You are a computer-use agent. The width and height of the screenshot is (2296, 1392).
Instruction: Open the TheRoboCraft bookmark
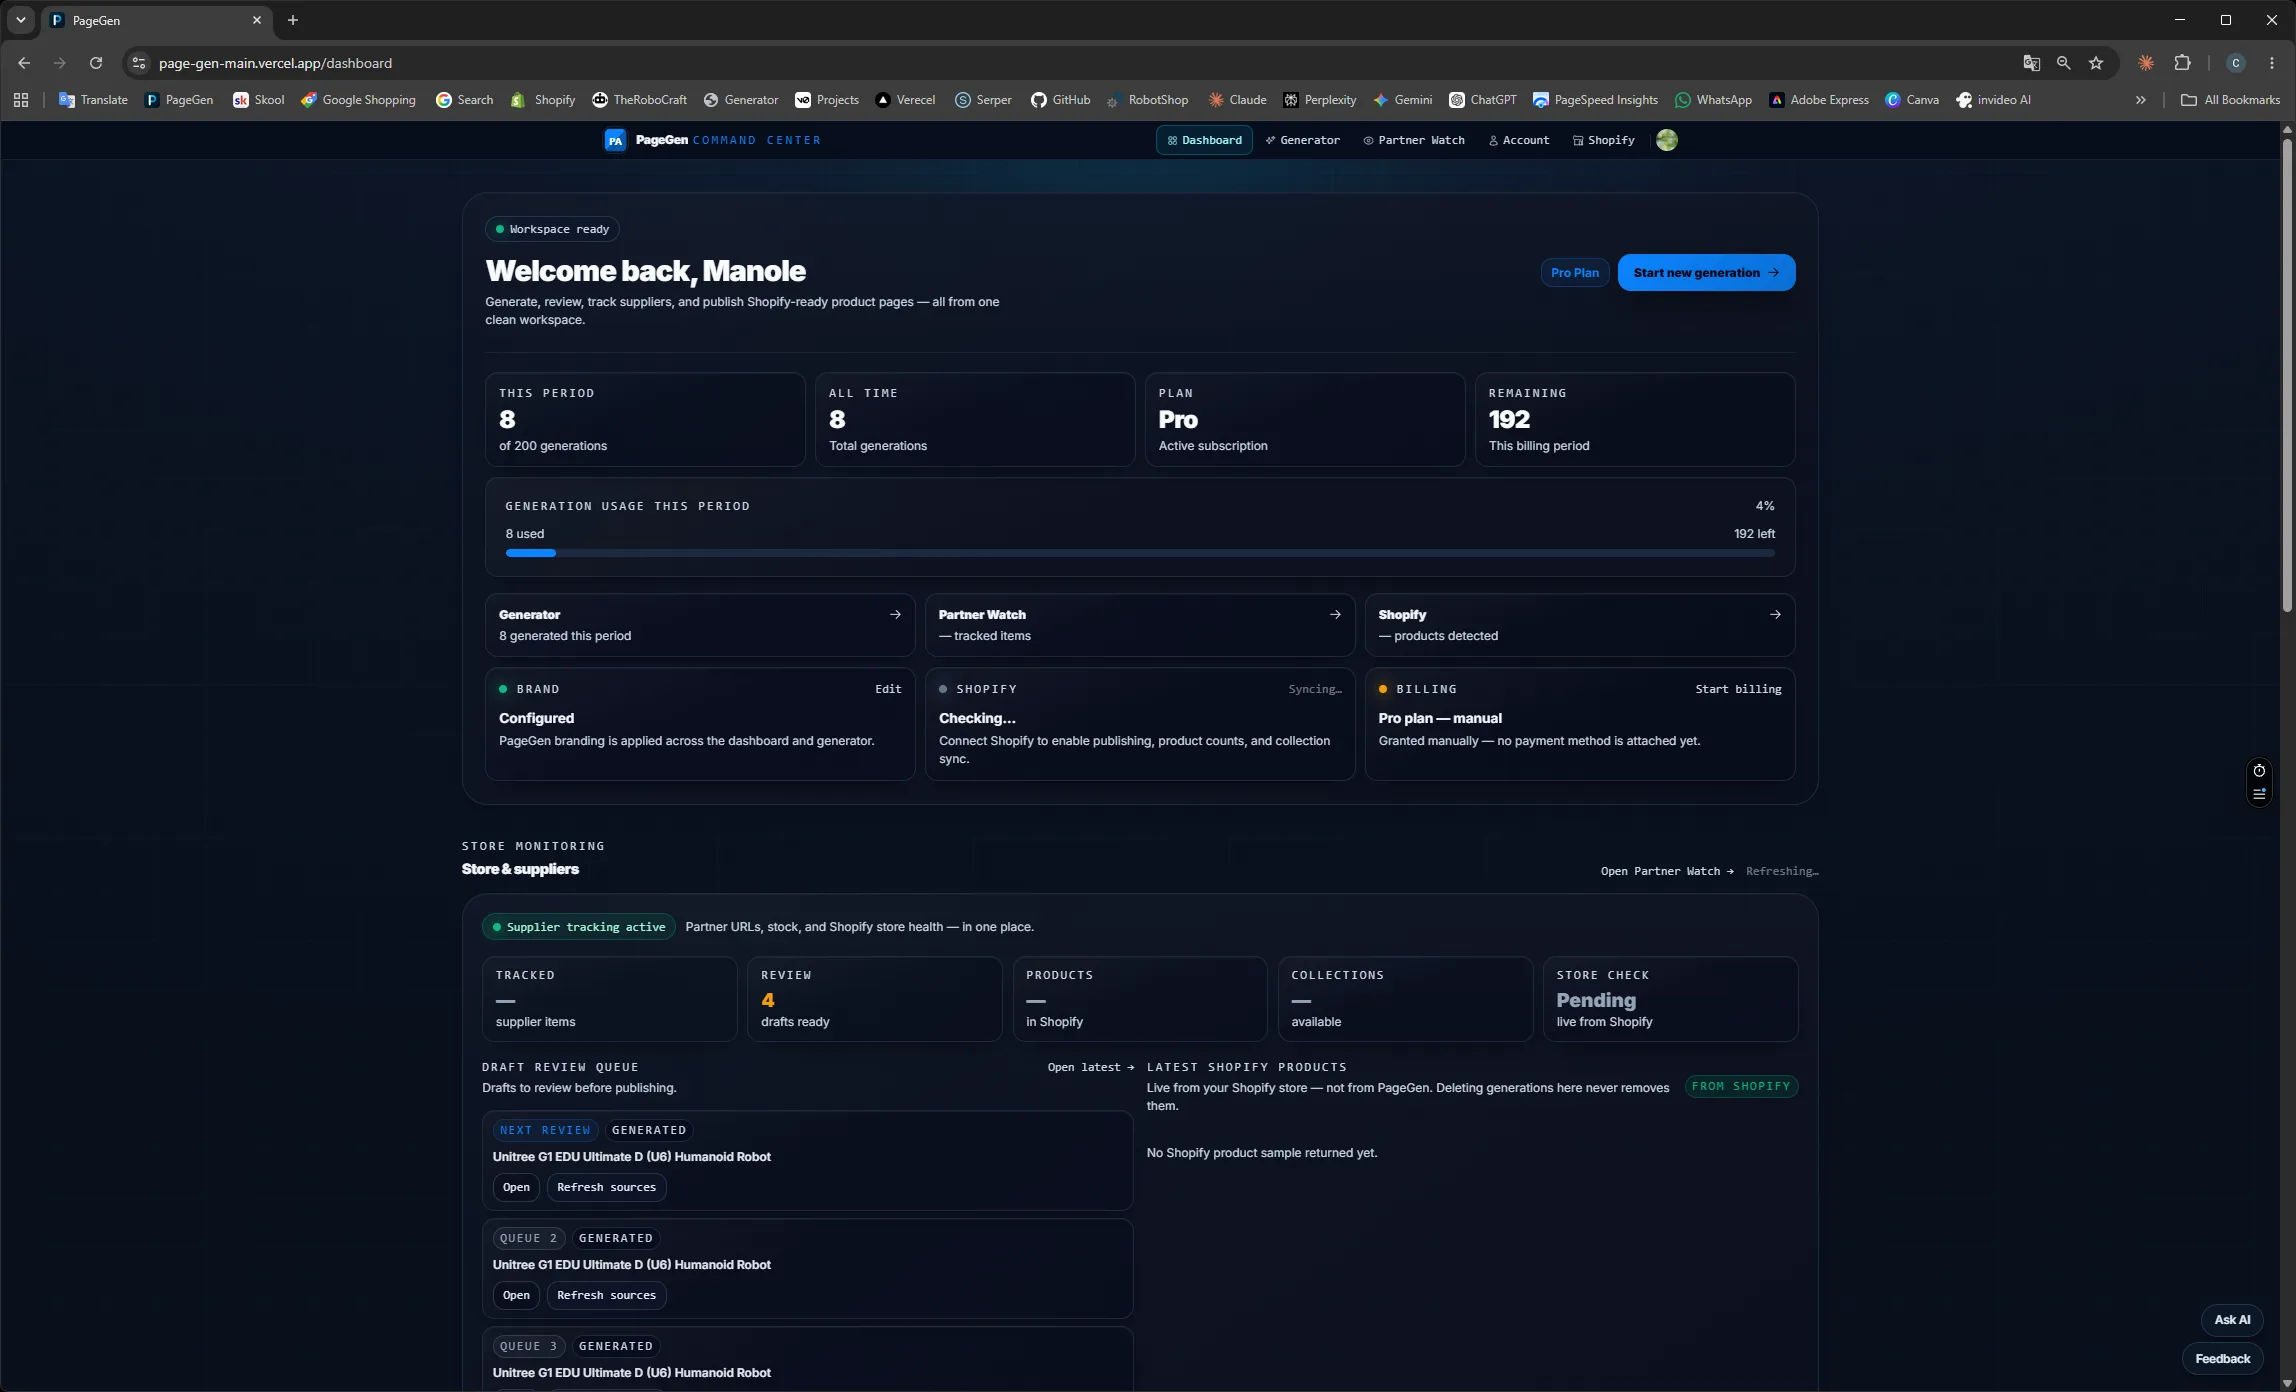[x=640, y=100]
